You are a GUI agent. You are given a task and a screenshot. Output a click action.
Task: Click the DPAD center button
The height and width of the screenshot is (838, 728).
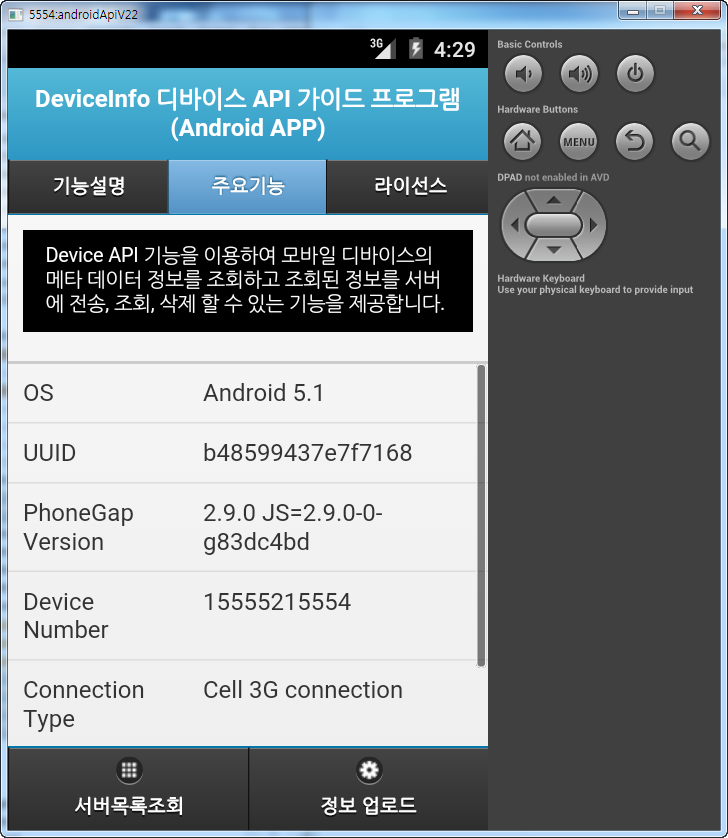tap(553, 225)
